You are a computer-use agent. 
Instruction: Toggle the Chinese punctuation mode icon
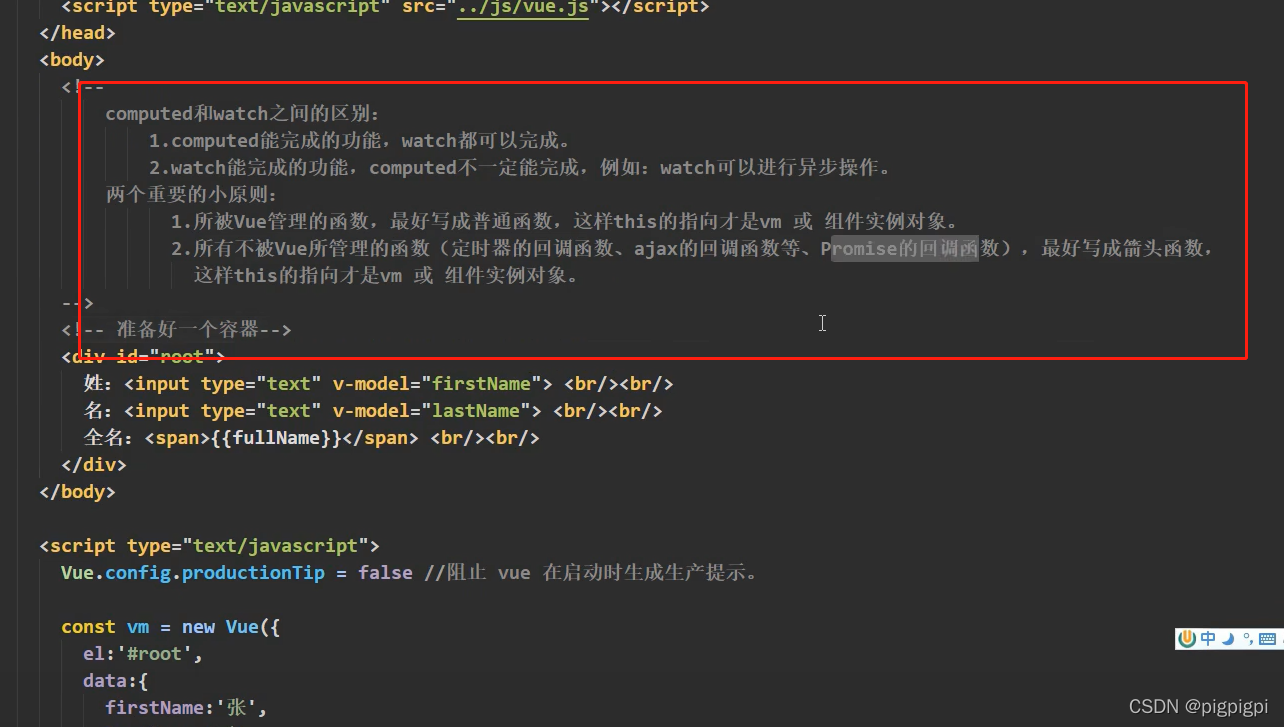coord(1248,638)
